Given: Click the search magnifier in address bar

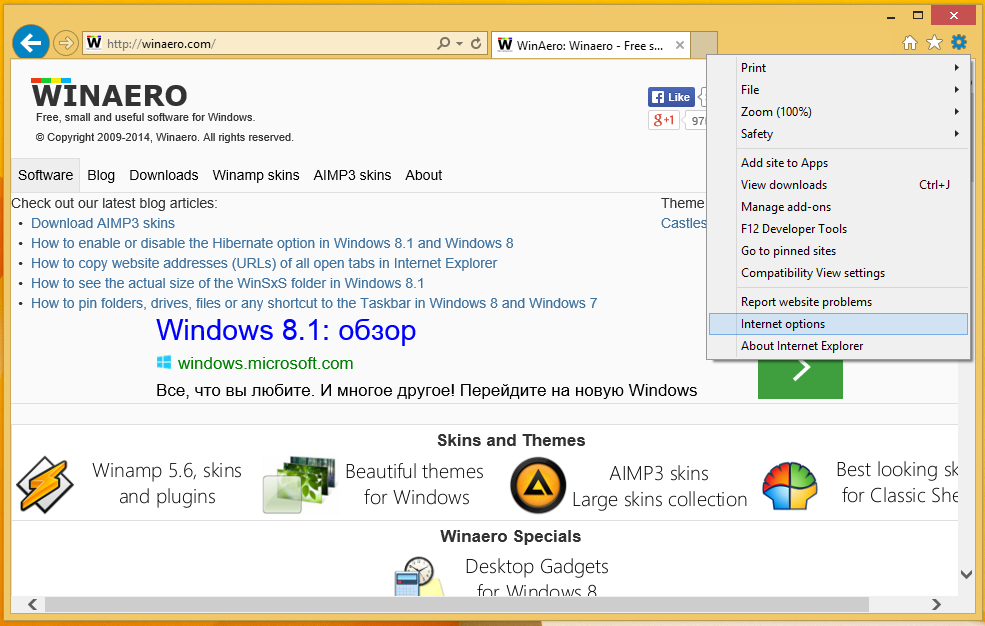Looking at the screenshot, I should (x=444, y=43).
